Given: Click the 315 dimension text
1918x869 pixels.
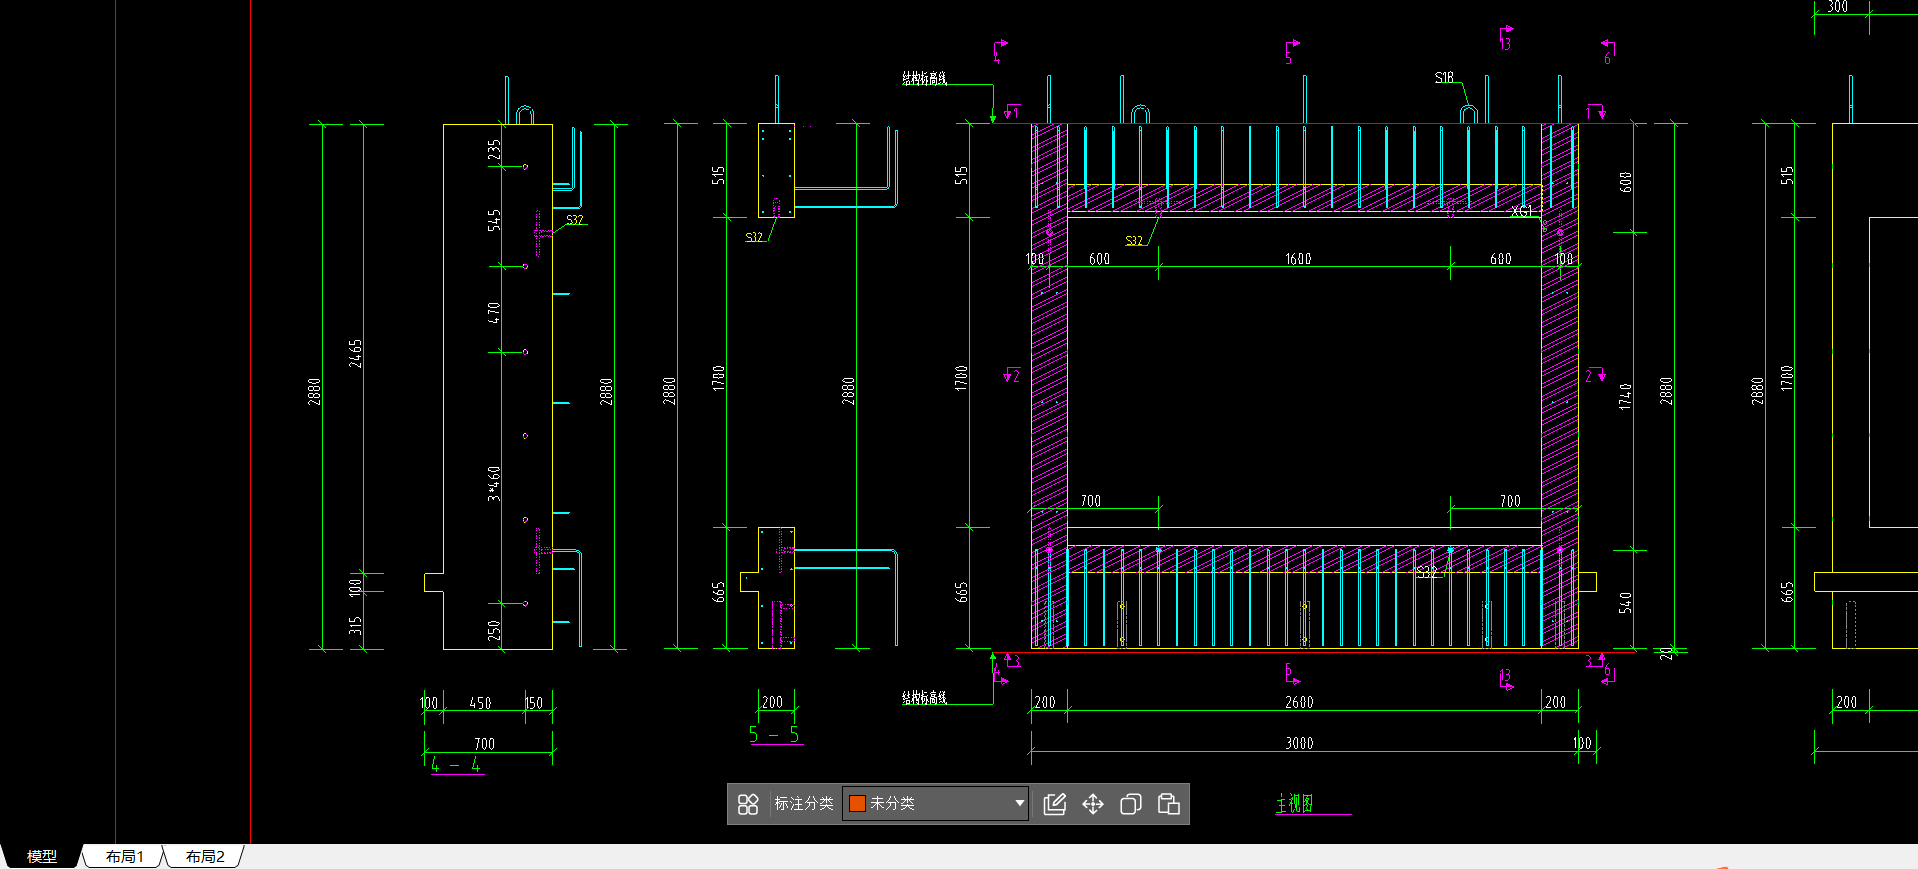Looking at the screenshot, I should click(x=356, y=625).
